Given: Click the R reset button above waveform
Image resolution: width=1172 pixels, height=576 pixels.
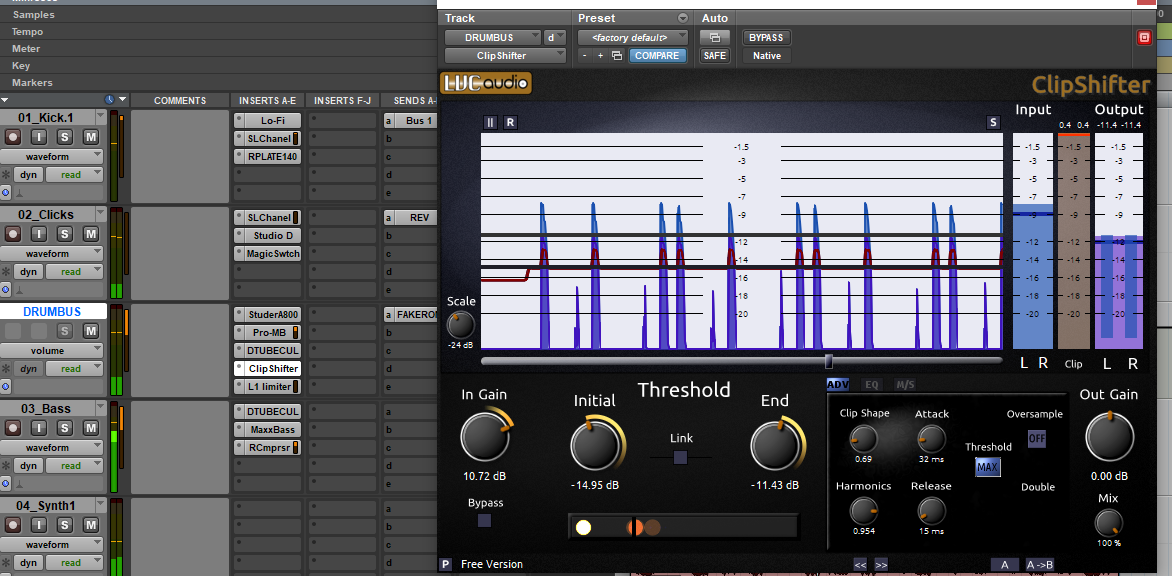Looking at the screenshot, I should pos(510,123).
